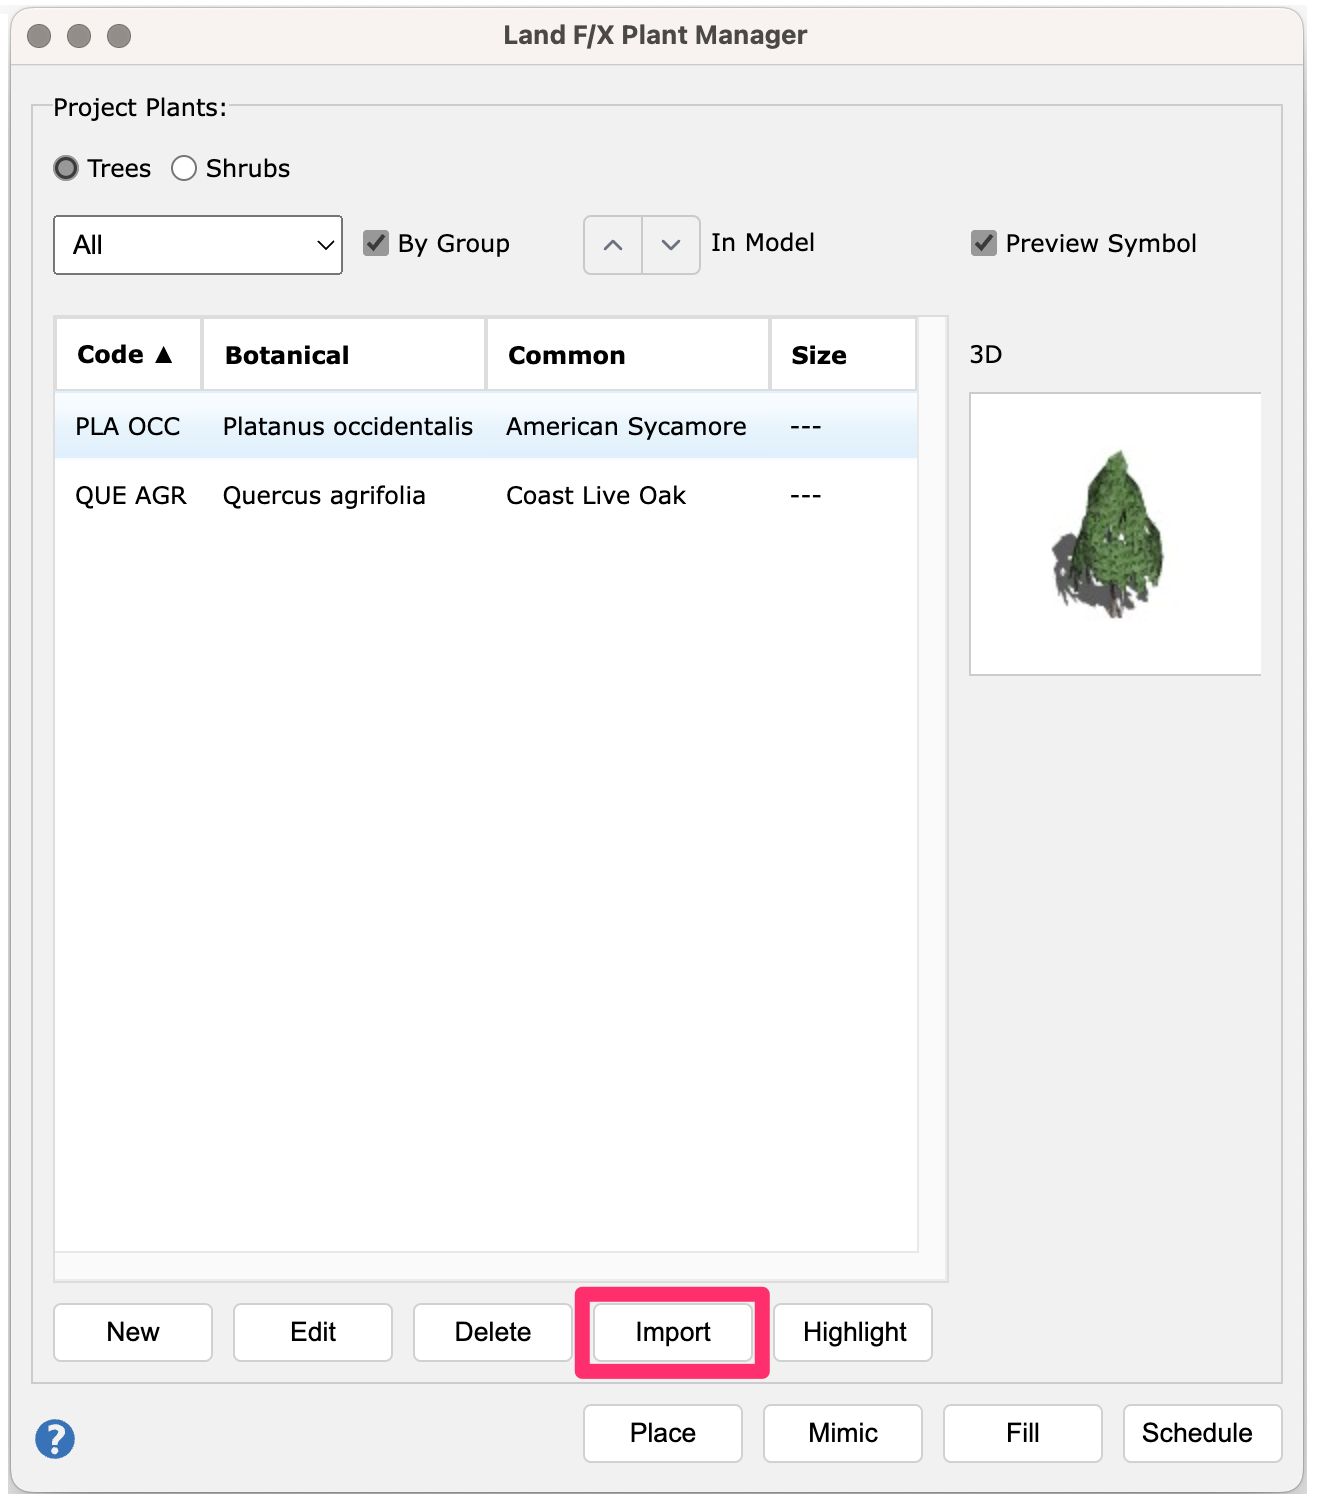1322x1505 pixels.
Task: Click the Place button
Action: [x=663, y=1433]
